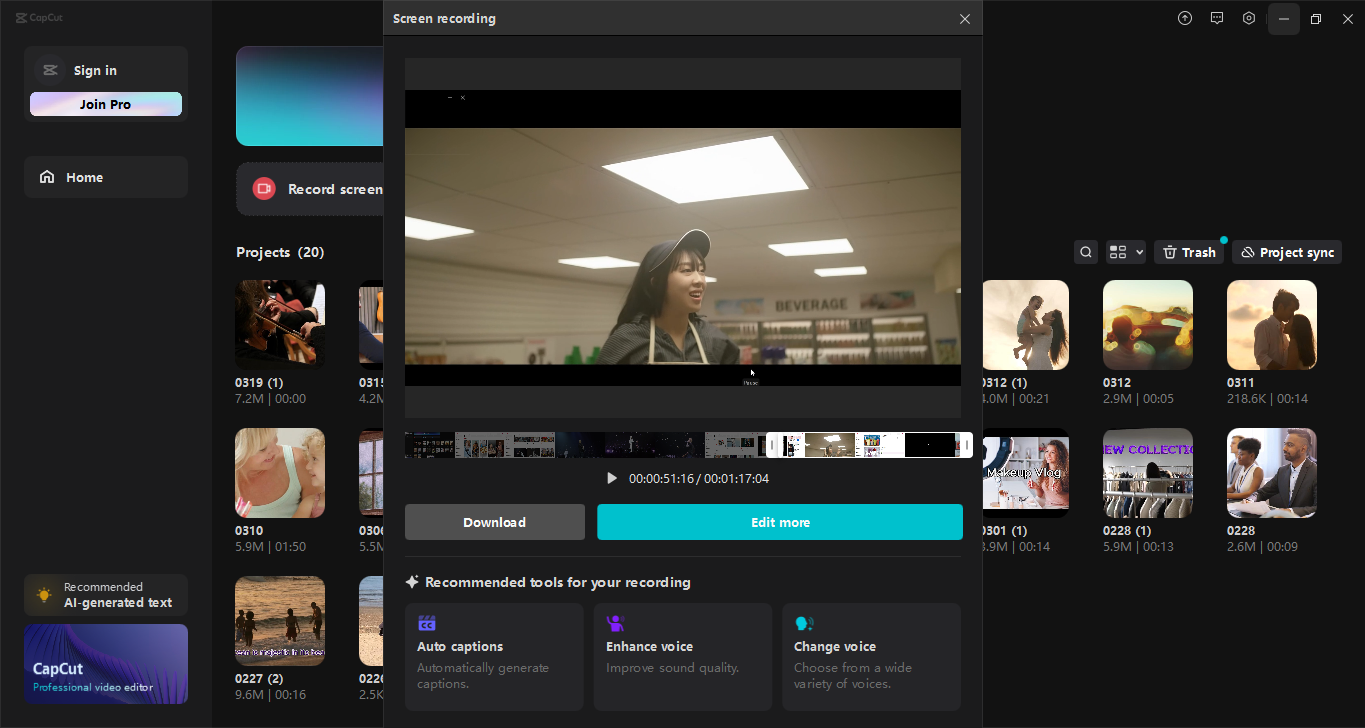This screenshot has width=1365, height=728.
Task: Click Edit more for the recording
Action: 780,521
